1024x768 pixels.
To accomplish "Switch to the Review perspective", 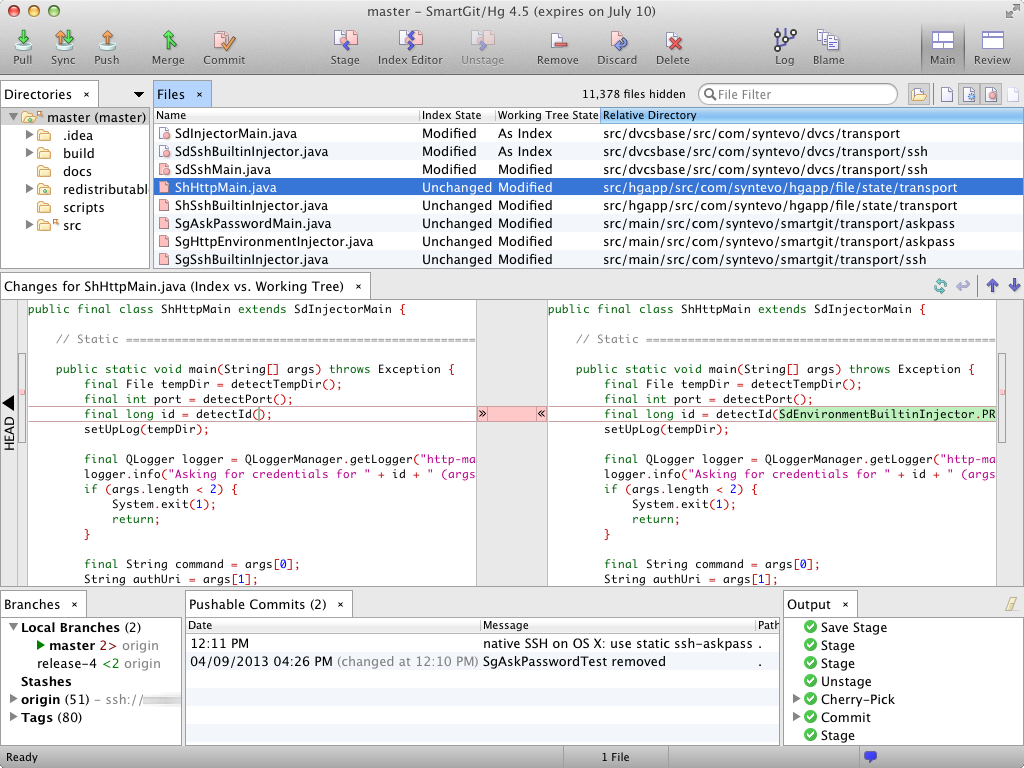I will [x=991, y=46].
